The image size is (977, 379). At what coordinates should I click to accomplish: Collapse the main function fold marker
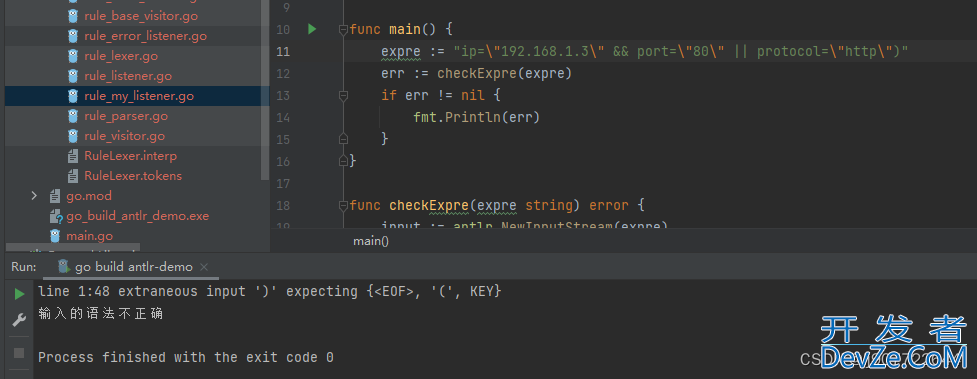pos(343,29)
